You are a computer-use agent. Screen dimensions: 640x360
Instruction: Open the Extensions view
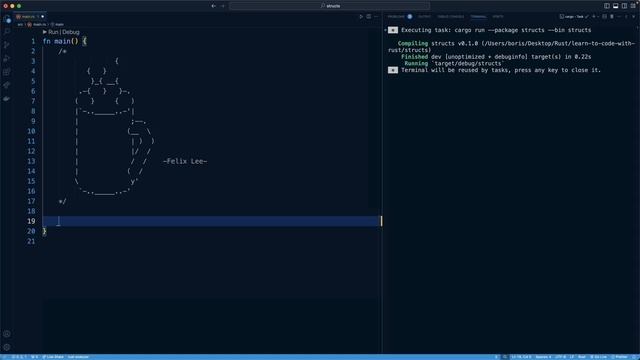tap(7, 72)
